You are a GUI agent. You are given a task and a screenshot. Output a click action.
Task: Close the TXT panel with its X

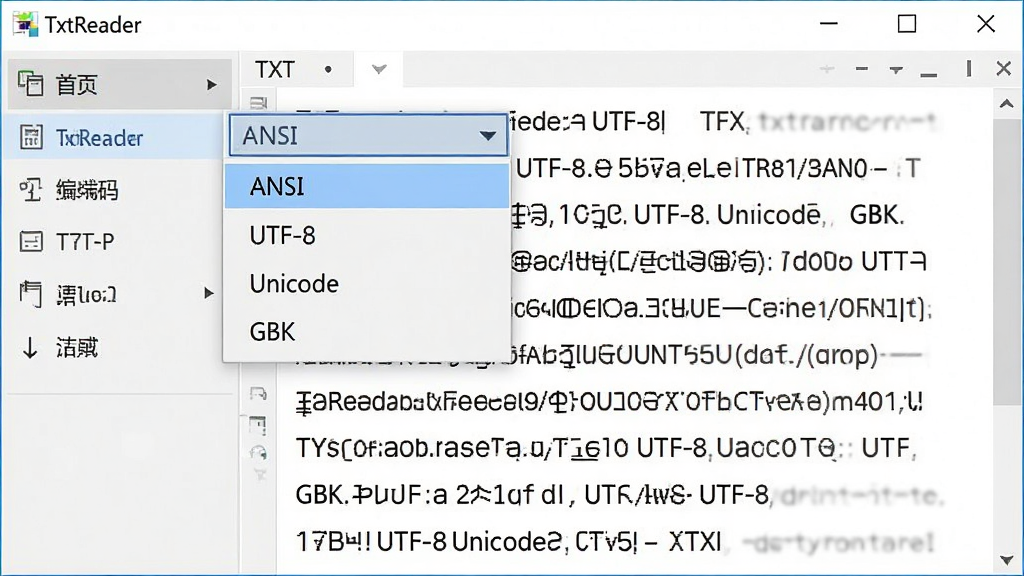[1004, 69]
